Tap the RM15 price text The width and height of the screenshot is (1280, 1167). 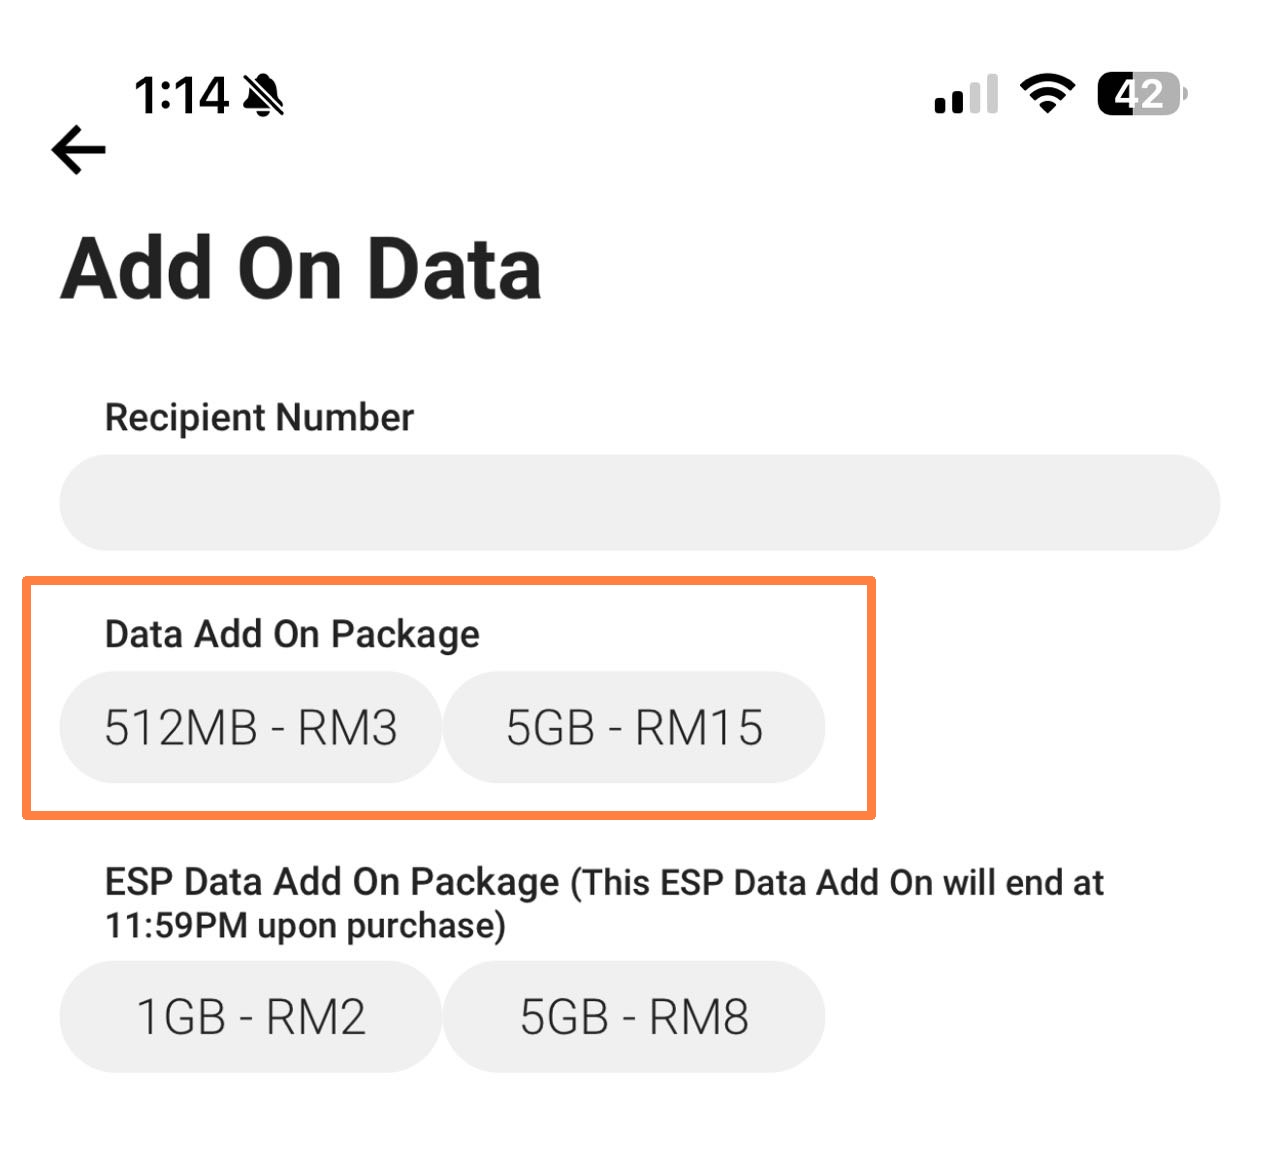699,728
